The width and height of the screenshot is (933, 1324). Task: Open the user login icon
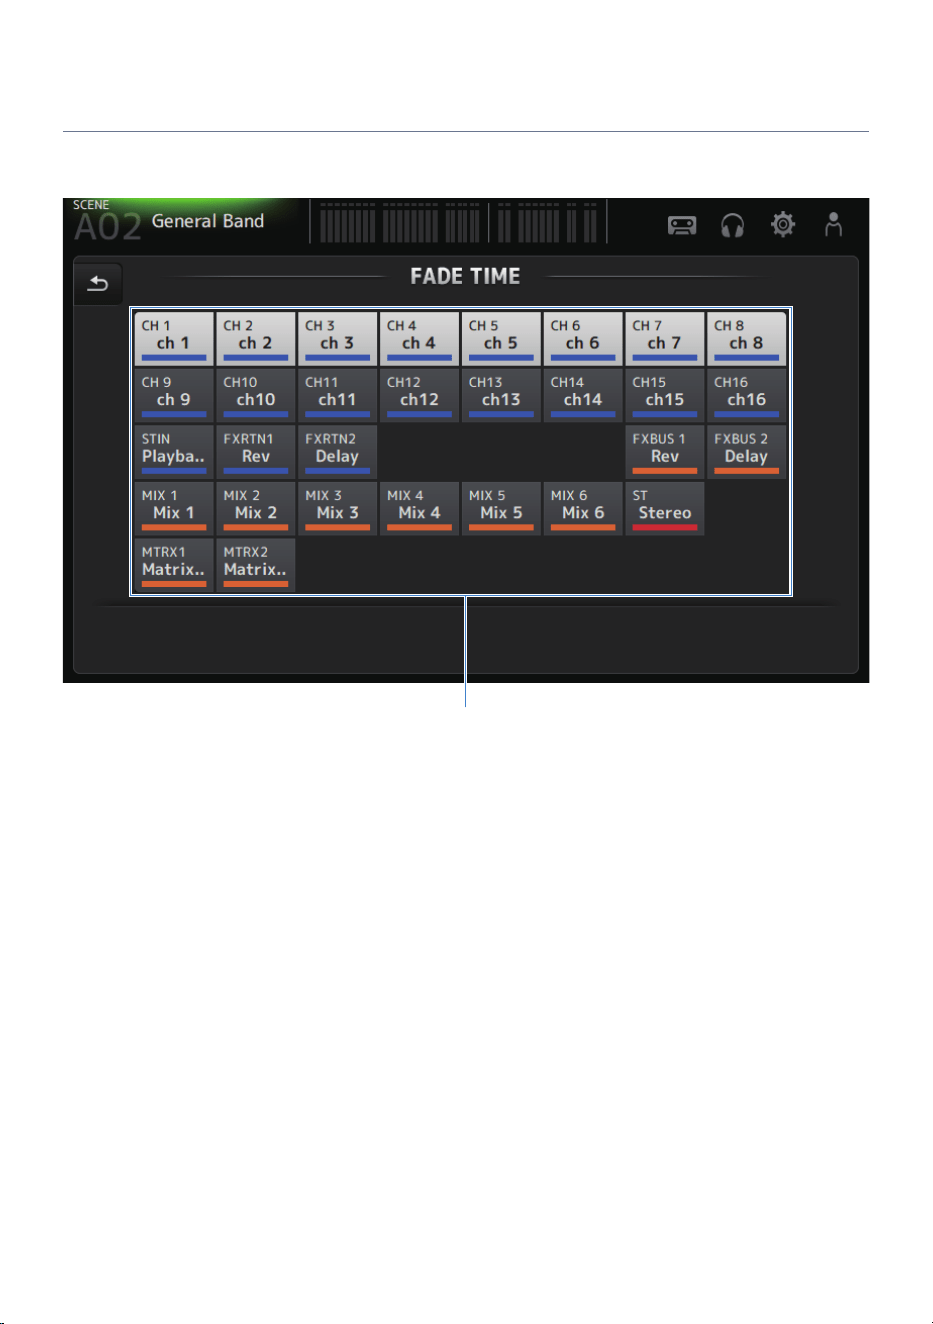tap(833, 224)
